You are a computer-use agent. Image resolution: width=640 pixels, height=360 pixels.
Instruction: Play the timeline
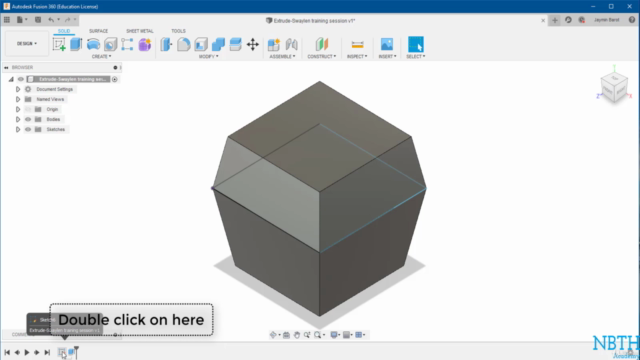27,352
